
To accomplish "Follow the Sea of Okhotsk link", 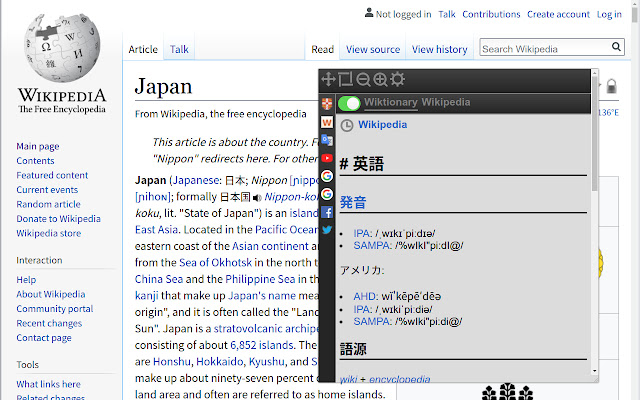I will (x=216, y=262).
